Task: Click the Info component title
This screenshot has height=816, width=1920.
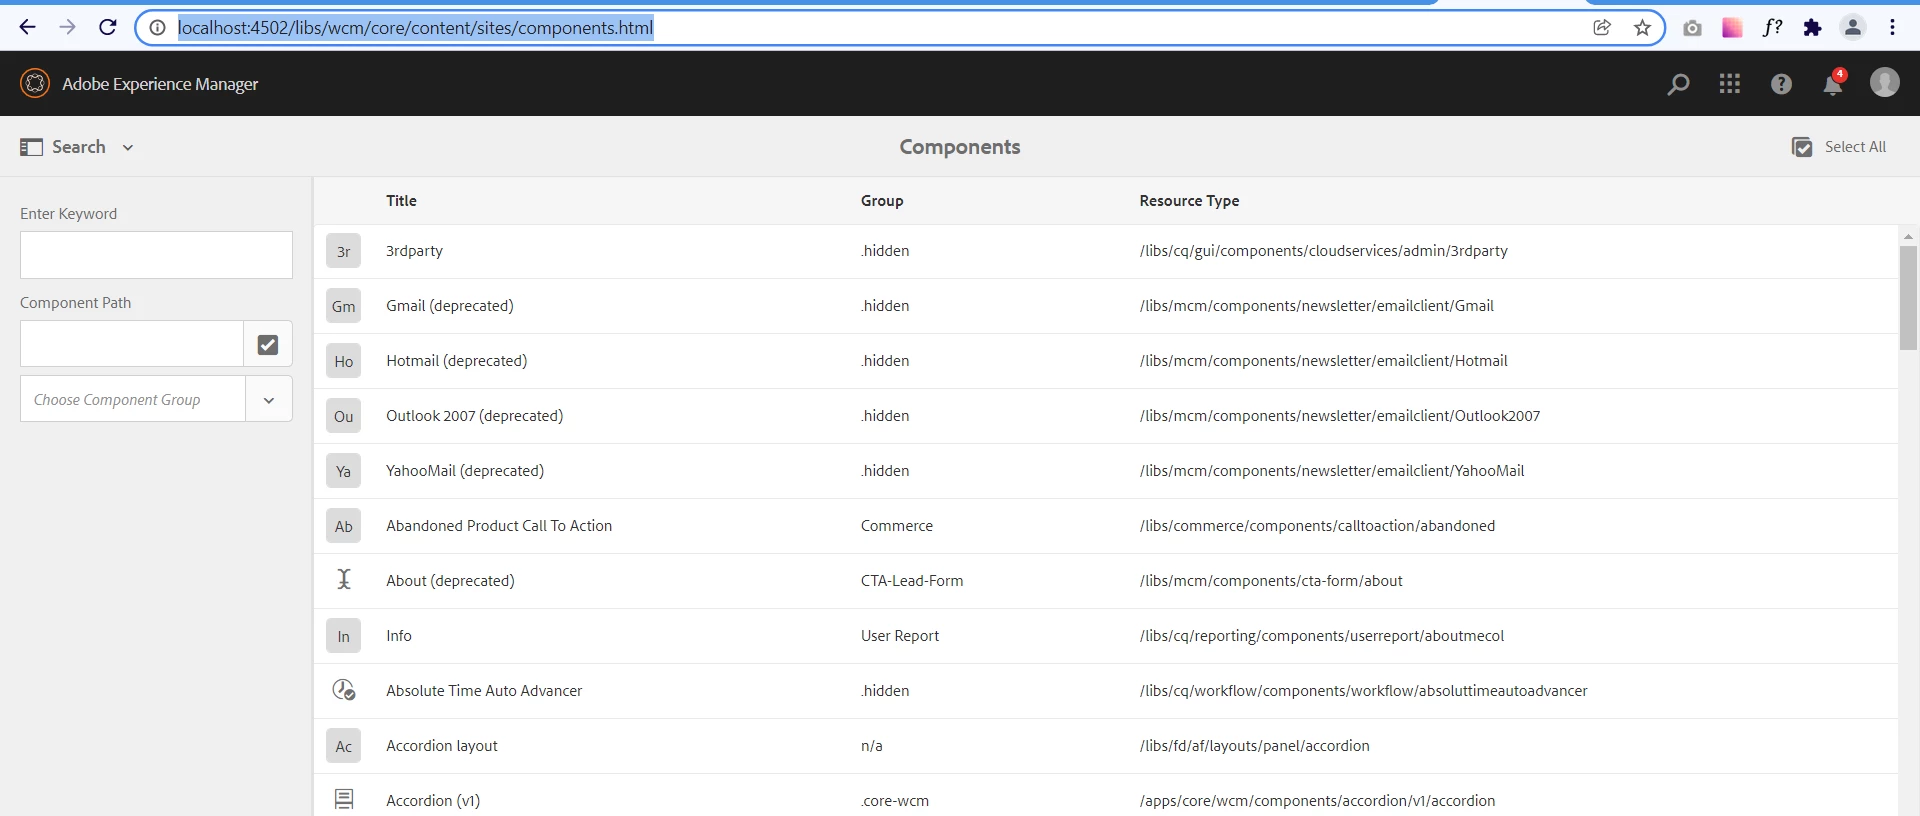Action: tap(399, 636)
